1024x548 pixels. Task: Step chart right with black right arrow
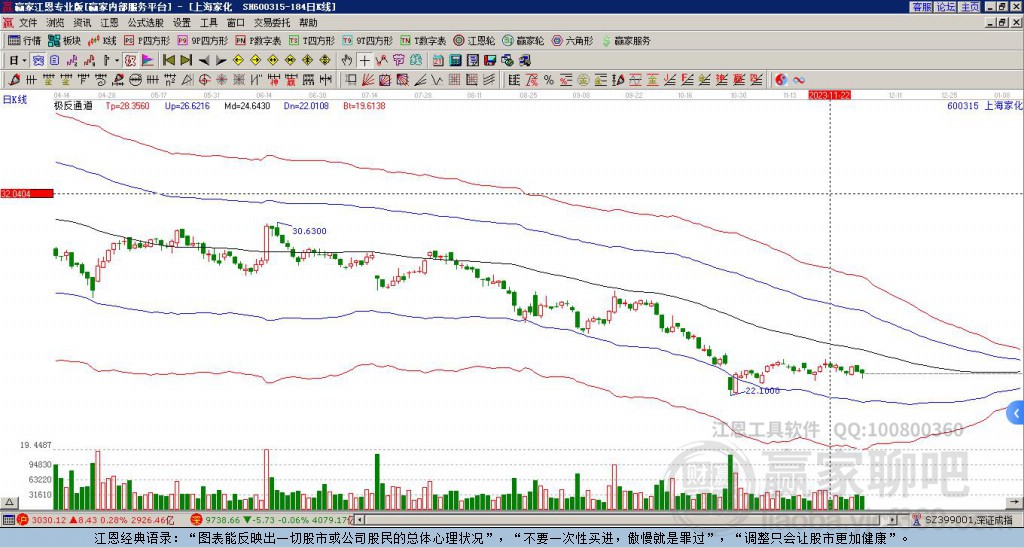pos(221,61)
